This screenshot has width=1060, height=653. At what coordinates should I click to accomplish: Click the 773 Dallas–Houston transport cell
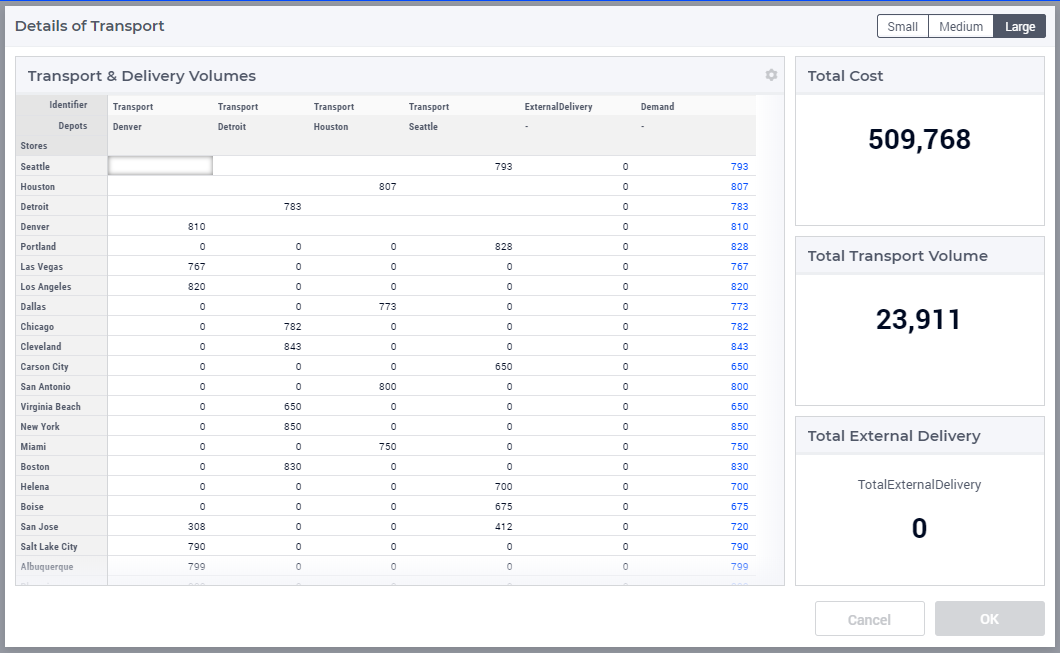coord(356,306)
